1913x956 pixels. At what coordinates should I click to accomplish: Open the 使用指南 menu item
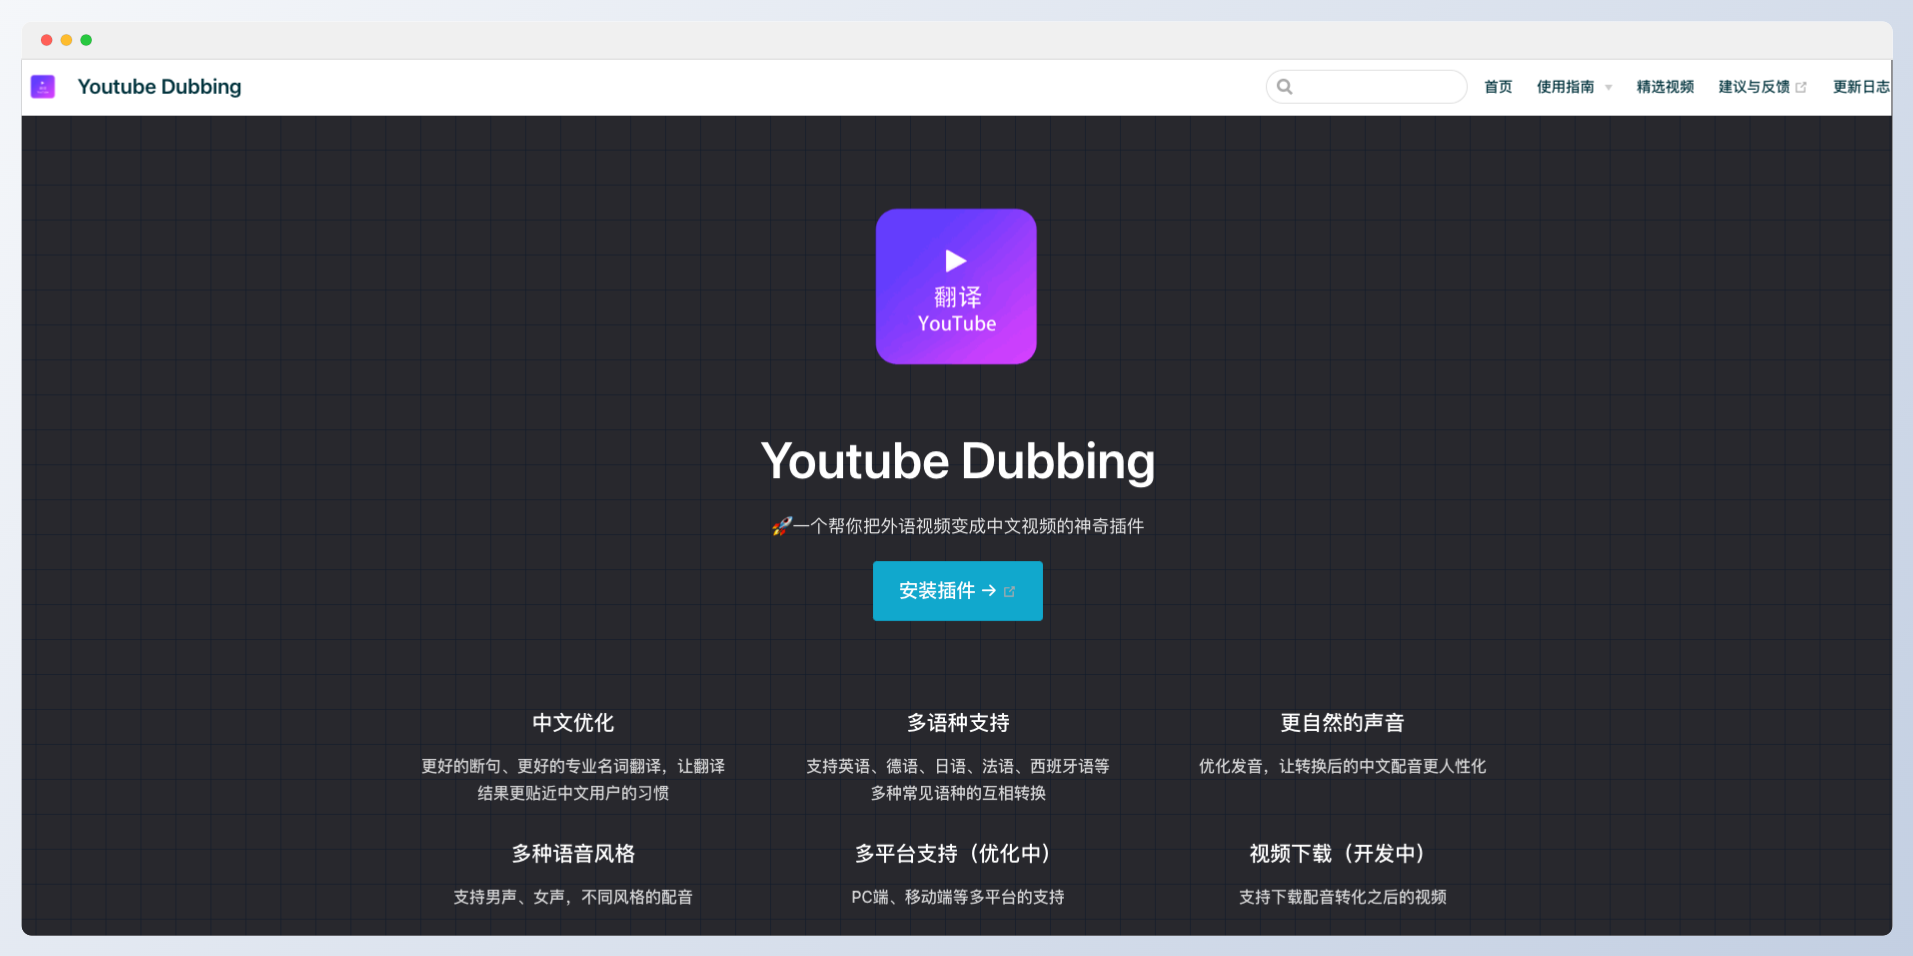[1565, 87]
